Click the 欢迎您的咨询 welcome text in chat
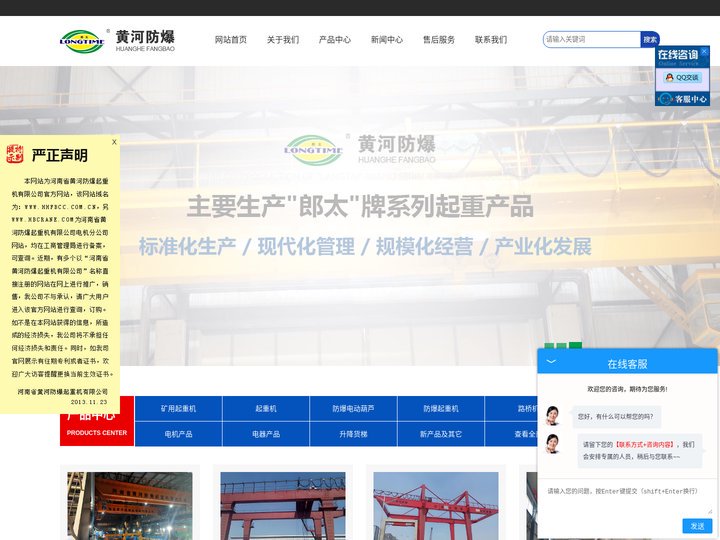Image resolution: width=720 pixels, height=540 pixels. tap(627, 389)
